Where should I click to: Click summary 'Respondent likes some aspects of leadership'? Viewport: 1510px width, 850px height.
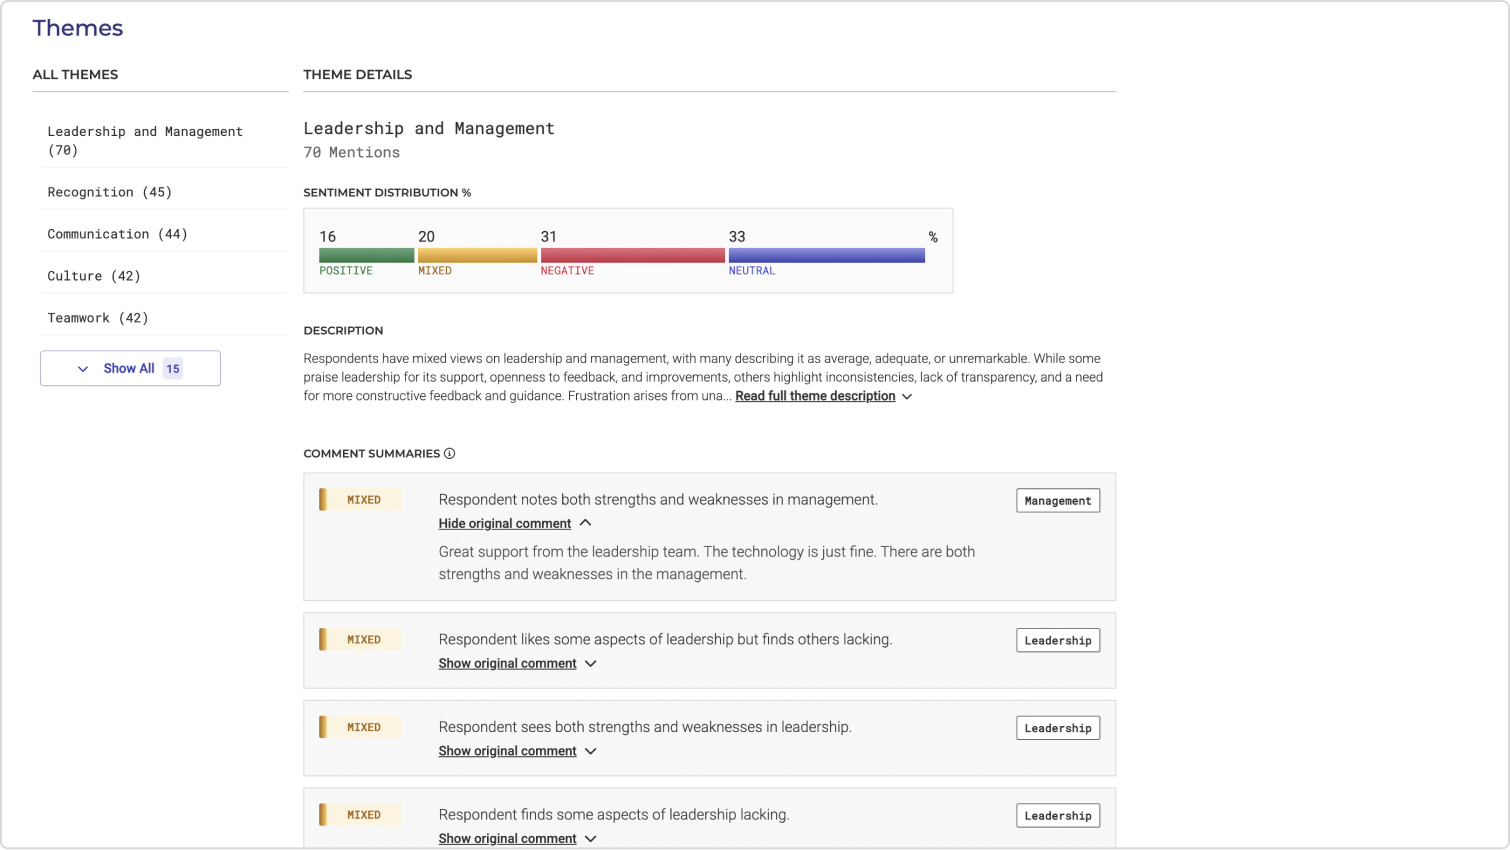click(x=665, y=640)
